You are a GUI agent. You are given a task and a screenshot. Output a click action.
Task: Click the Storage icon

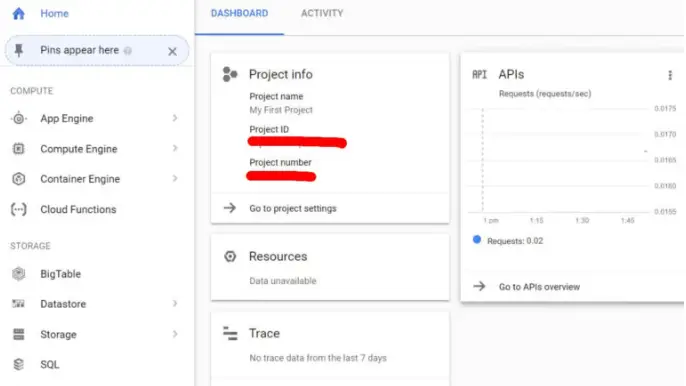[18, 334]
